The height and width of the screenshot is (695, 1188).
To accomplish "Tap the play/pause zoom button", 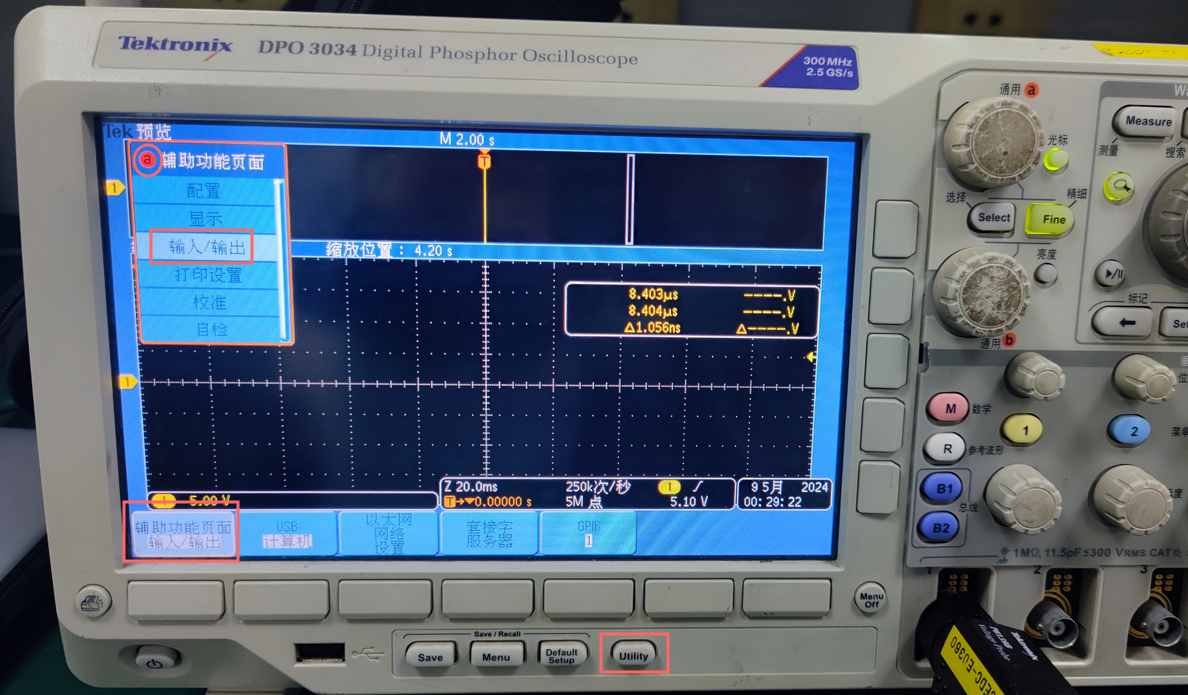I will [1111, 273].
